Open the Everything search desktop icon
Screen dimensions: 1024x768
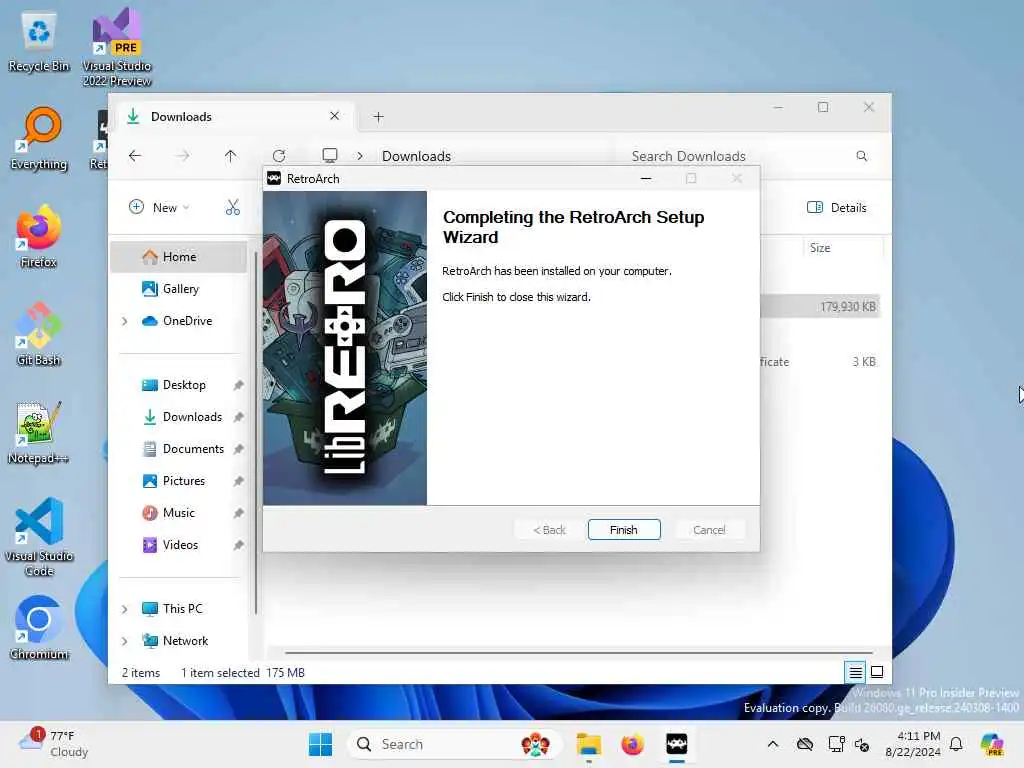pyautogui.click(x=39, y=139)
